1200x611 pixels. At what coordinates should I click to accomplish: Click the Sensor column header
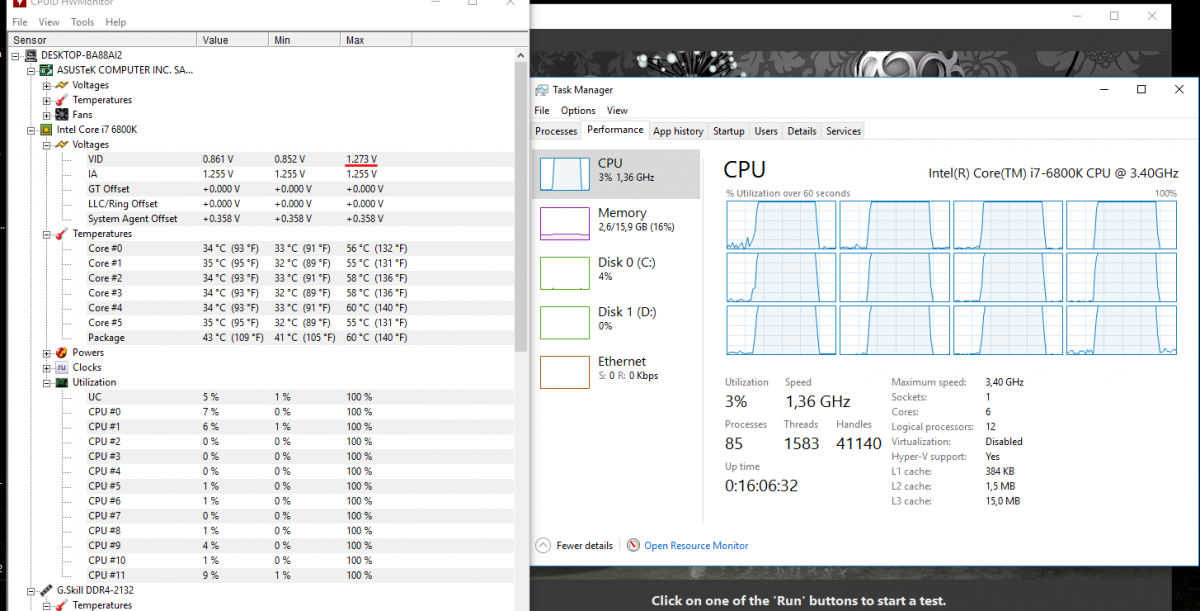point(104,40)
